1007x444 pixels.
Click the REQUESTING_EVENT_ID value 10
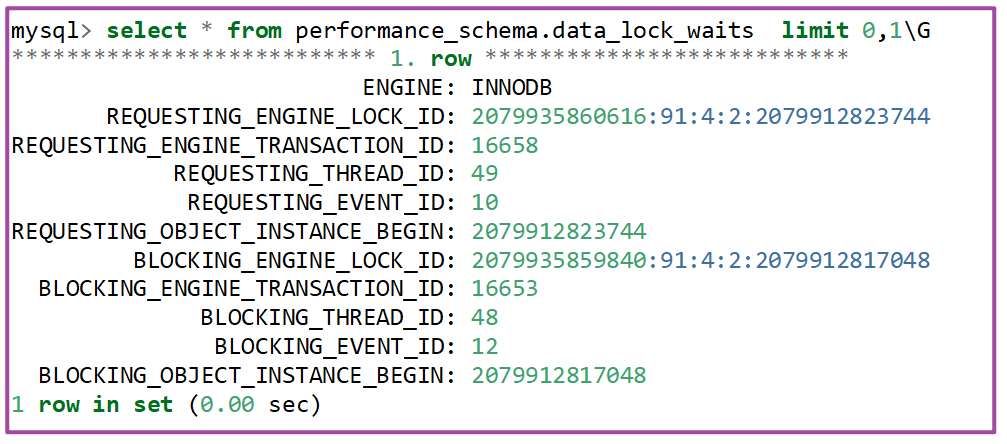[x=485, y=202]
